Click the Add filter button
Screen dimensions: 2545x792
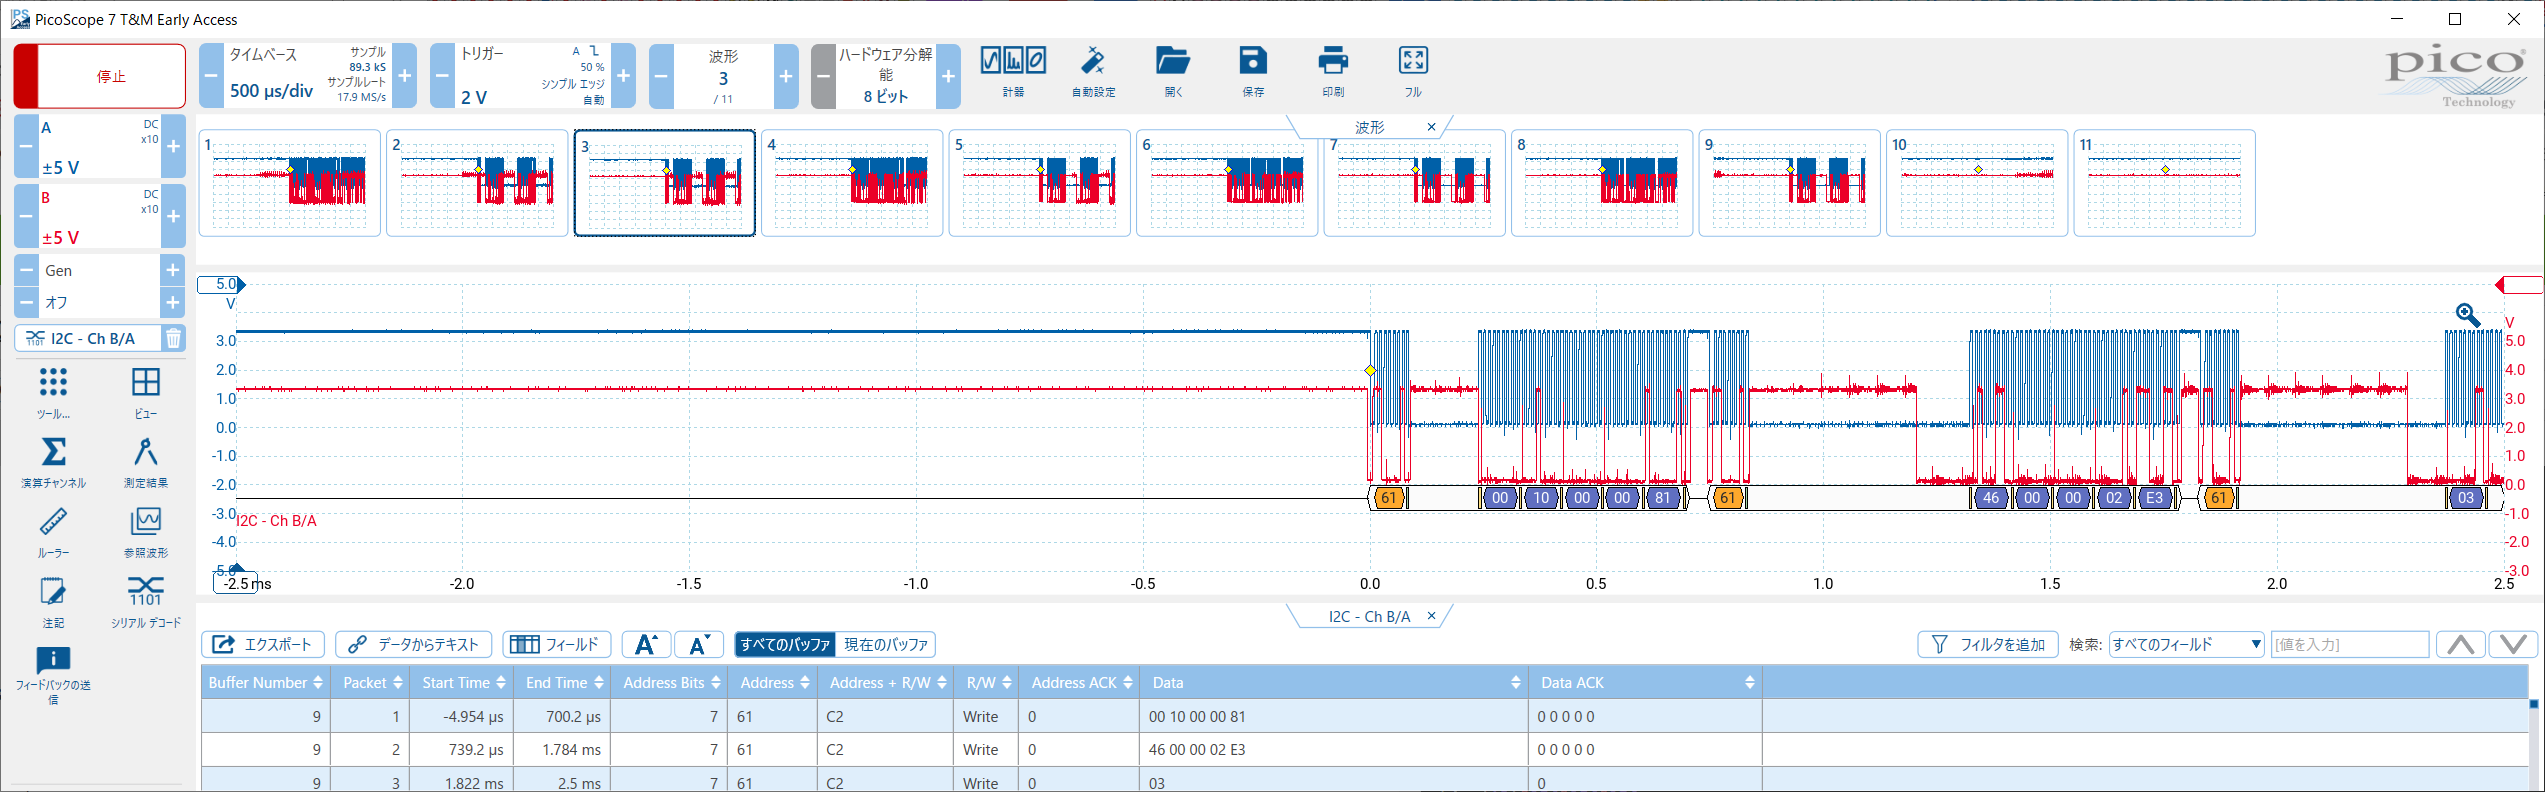tap(1988, 644)
